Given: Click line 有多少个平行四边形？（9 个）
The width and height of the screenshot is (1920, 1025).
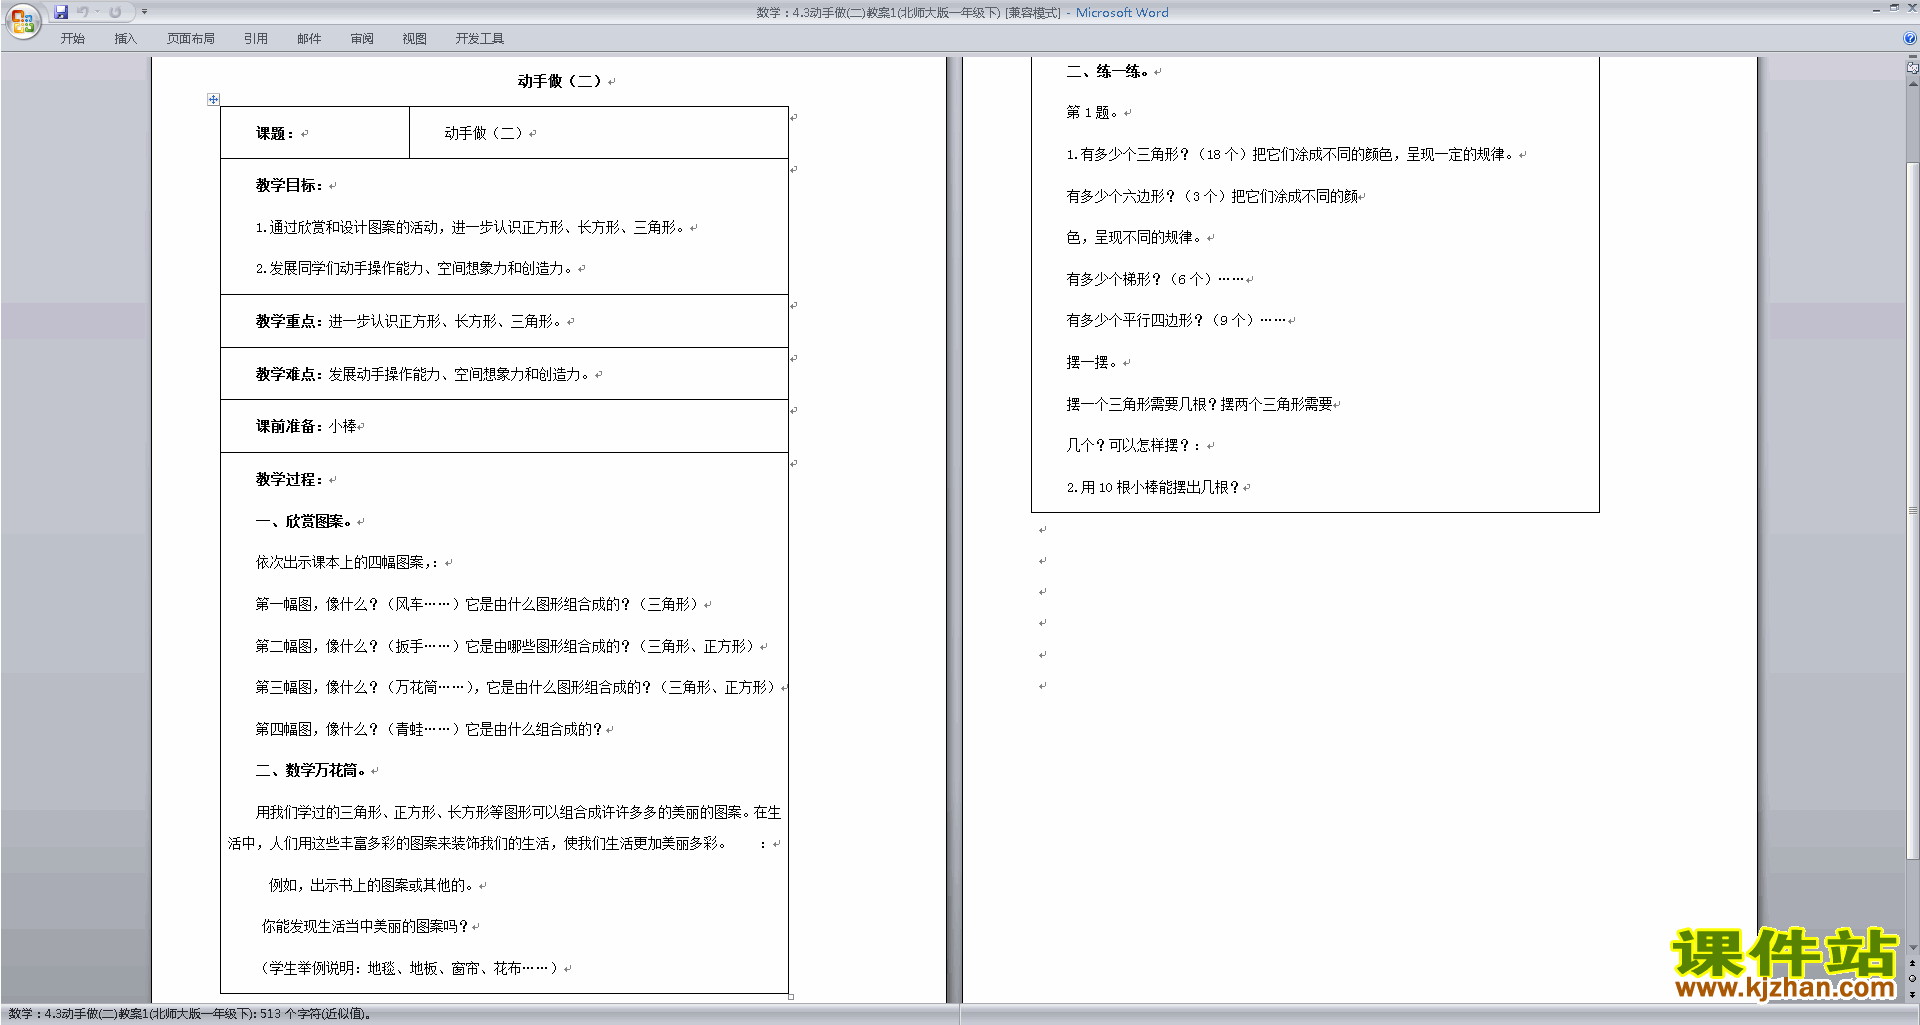Looking at the screenshot, I should tap(1176, 320).
